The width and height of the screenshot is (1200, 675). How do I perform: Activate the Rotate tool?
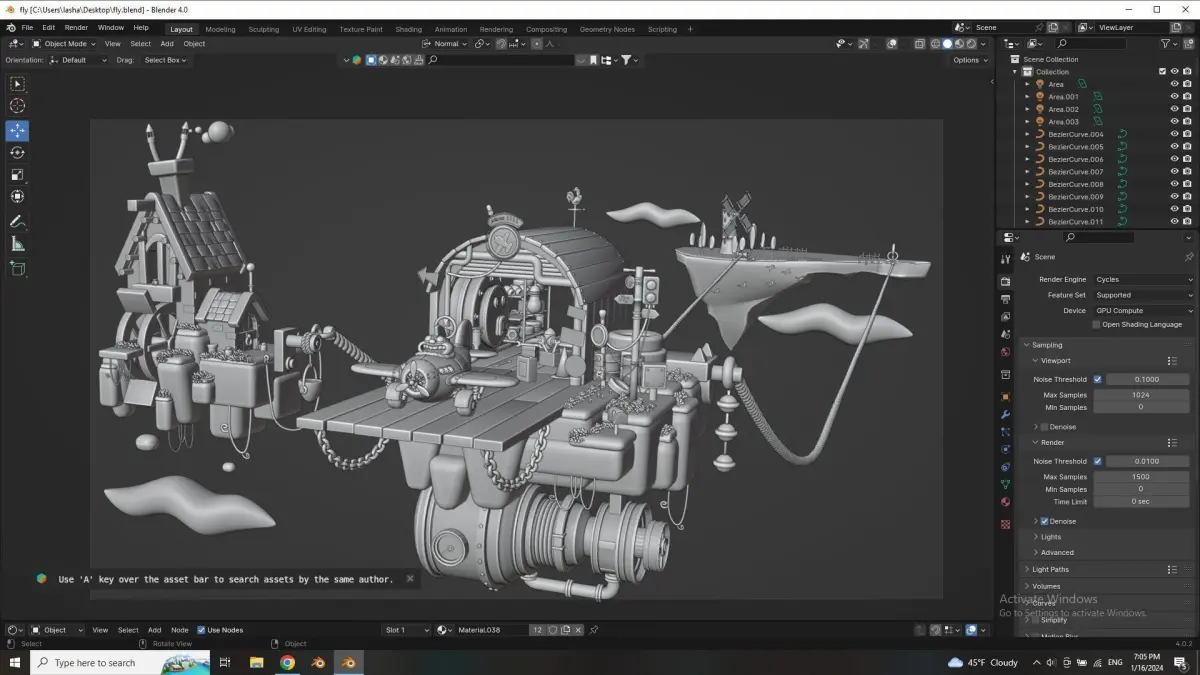(x=17, y=153)
